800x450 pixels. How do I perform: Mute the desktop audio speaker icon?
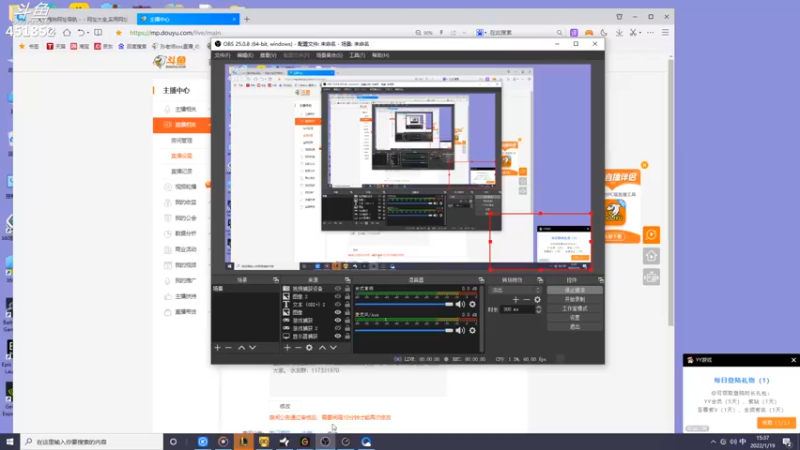point(460,304)
